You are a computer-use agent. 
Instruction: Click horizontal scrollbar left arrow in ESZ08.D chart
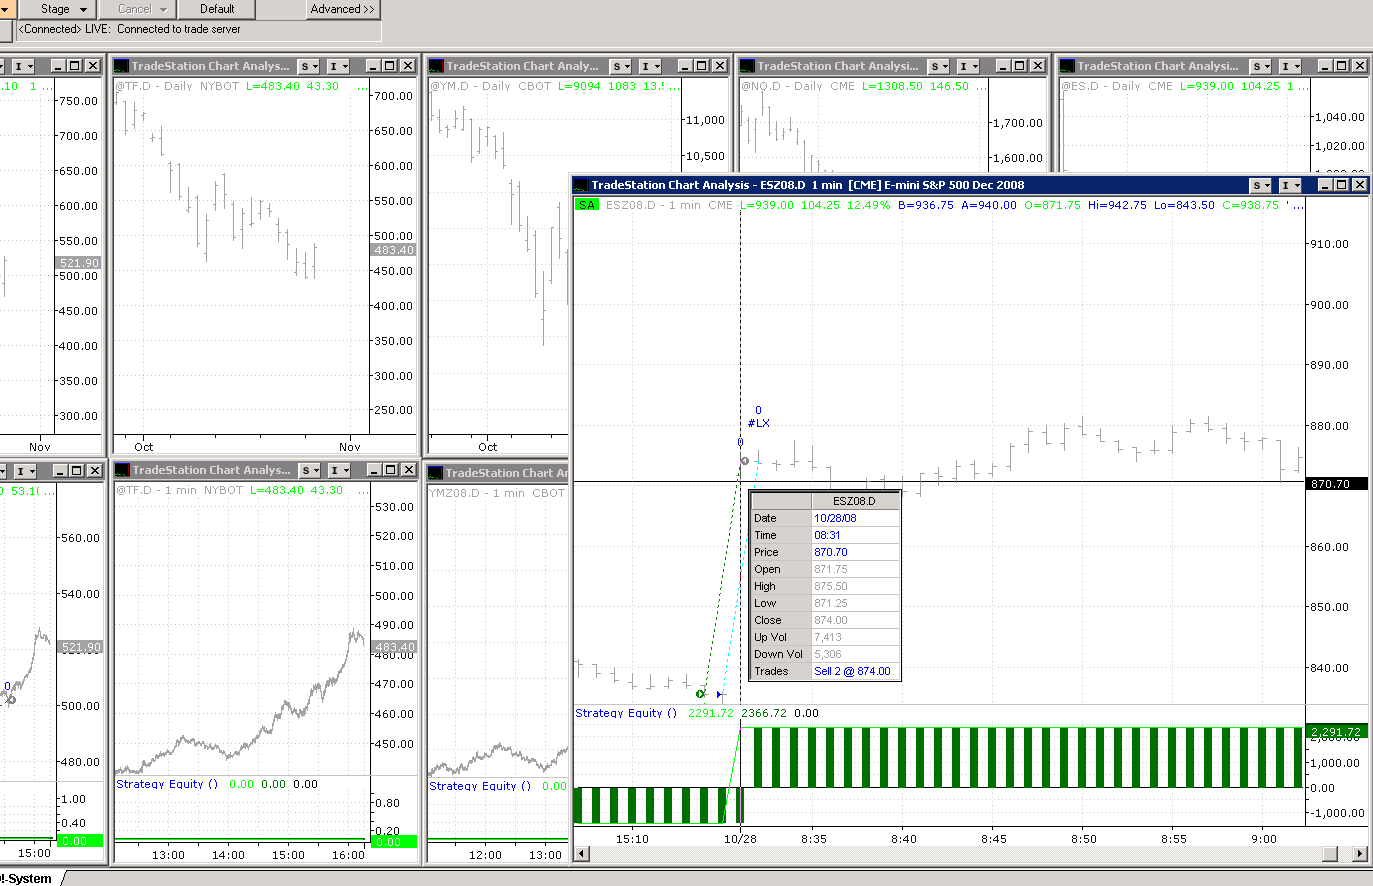[x=582, y=853]
